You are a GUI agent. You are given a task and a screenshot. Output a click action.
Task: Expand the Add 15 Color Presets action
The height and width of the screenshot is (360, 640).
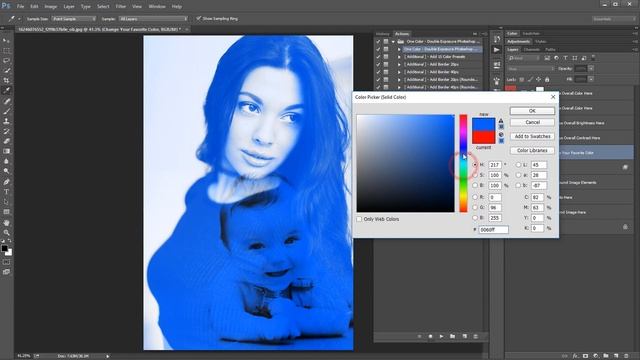[x=399, y=57]
